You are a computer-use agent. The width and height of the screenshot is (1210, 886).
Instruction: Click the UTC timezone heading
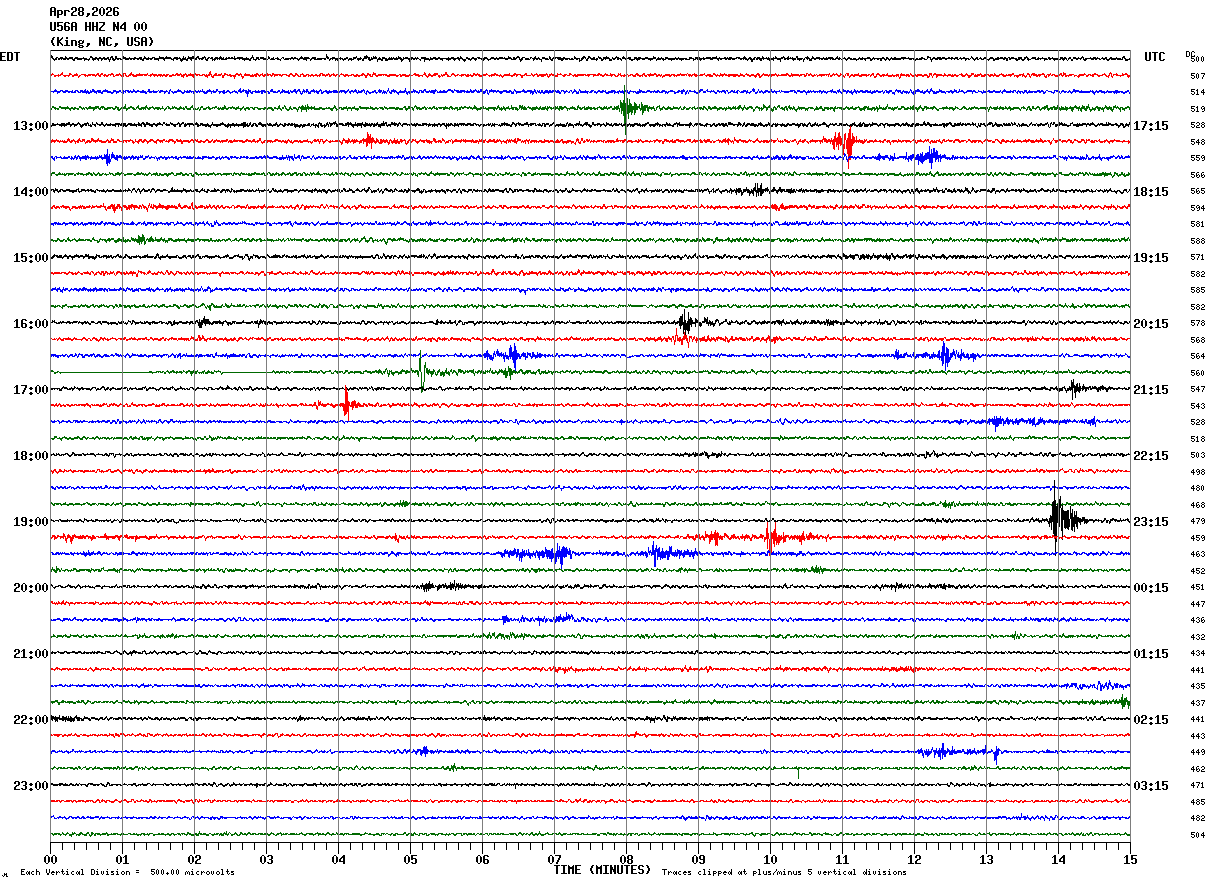pos(1155,57)
